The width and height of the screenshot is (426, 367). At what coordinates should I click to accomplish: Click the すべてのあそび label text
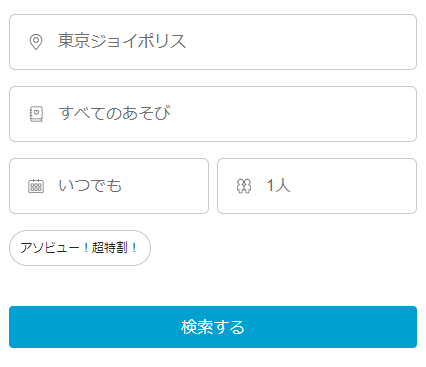coord(115,113)
